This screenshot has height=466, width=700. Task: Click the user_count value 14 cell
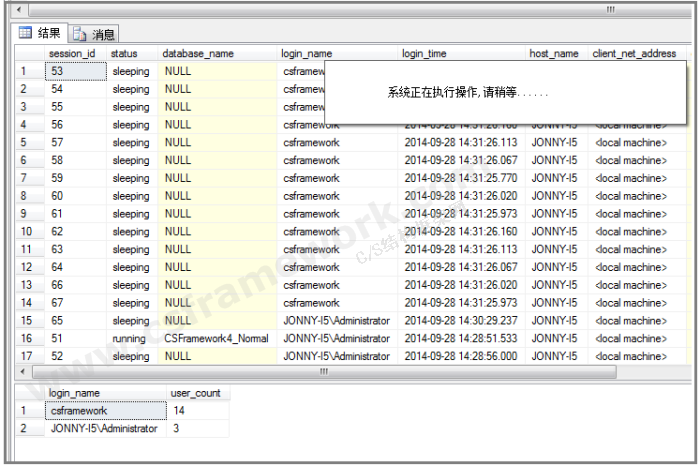coord(197,411)
